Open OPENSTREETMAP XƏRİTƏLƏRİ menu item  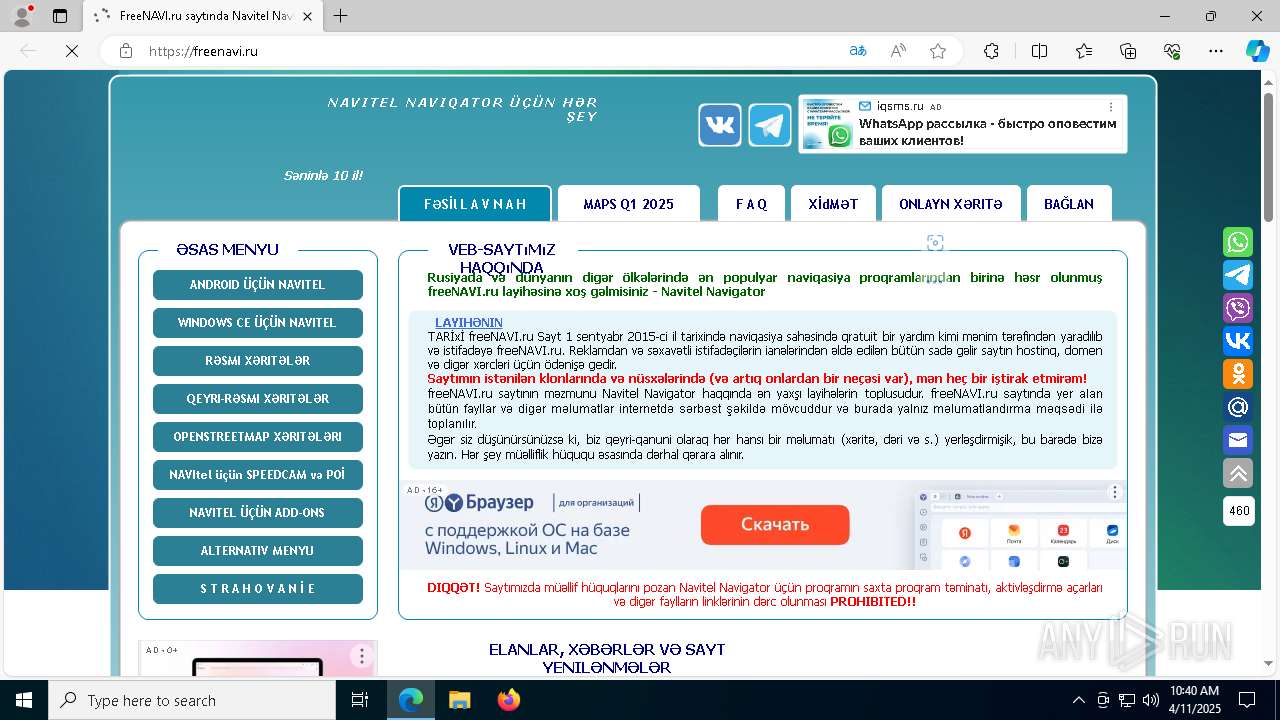(x=258, y=437)
